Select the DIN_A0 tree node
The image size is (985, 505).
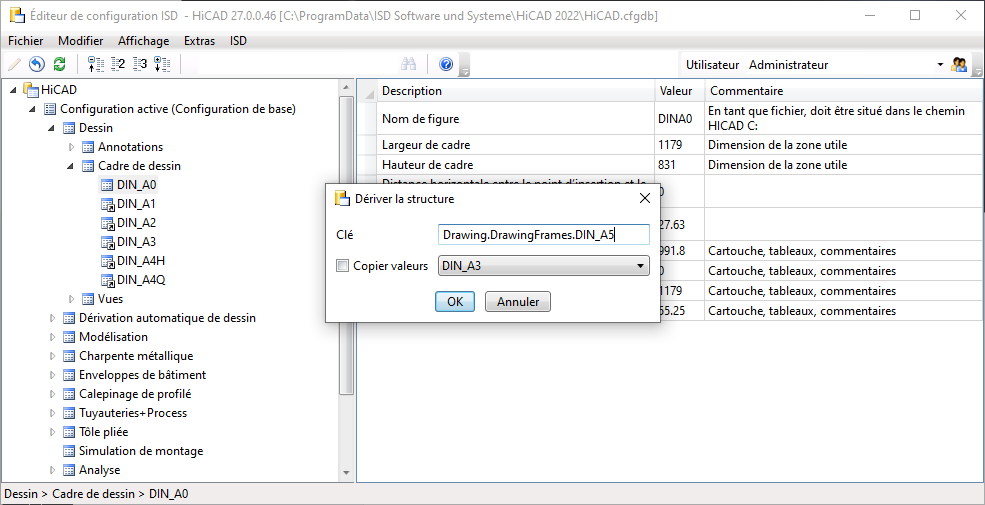(136, 185)
